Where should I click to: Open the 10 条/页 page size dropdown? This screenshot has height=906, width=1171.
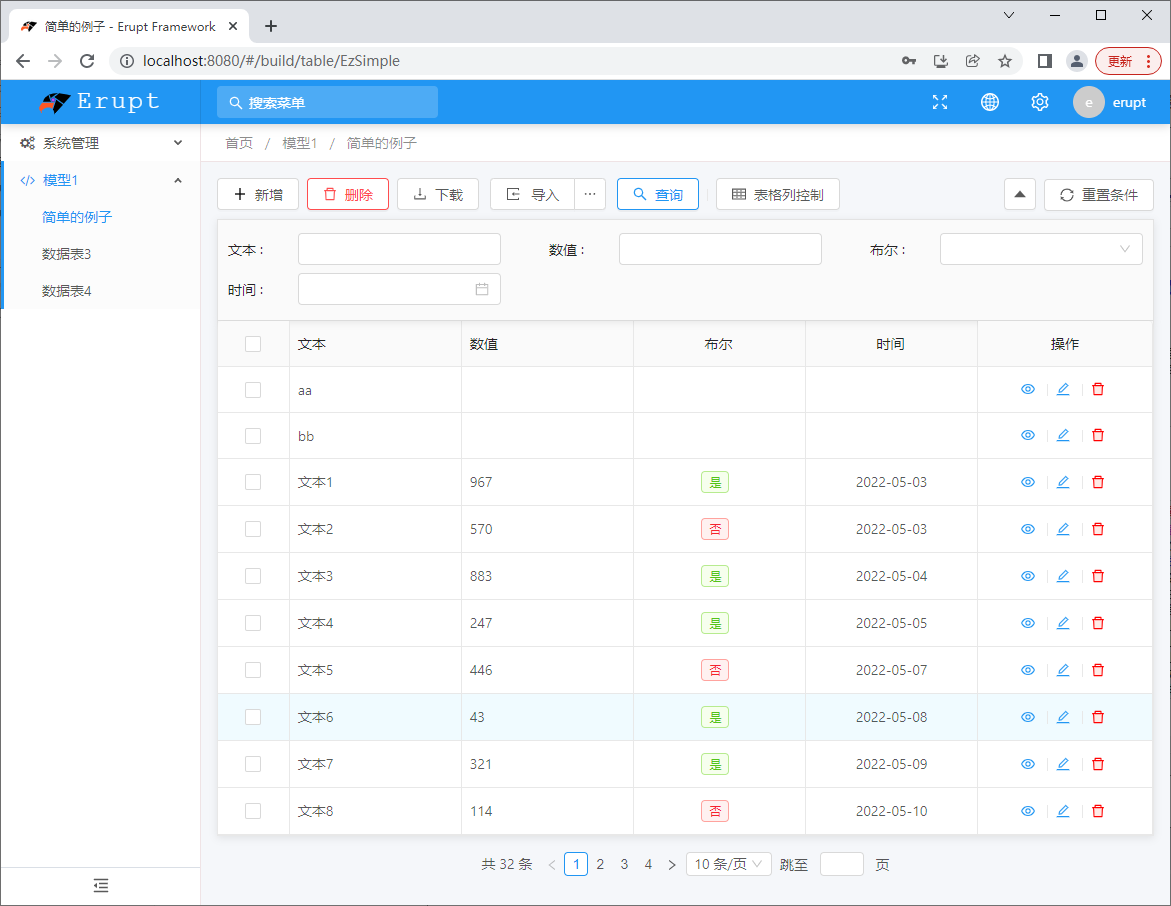(x=728, y=864)
